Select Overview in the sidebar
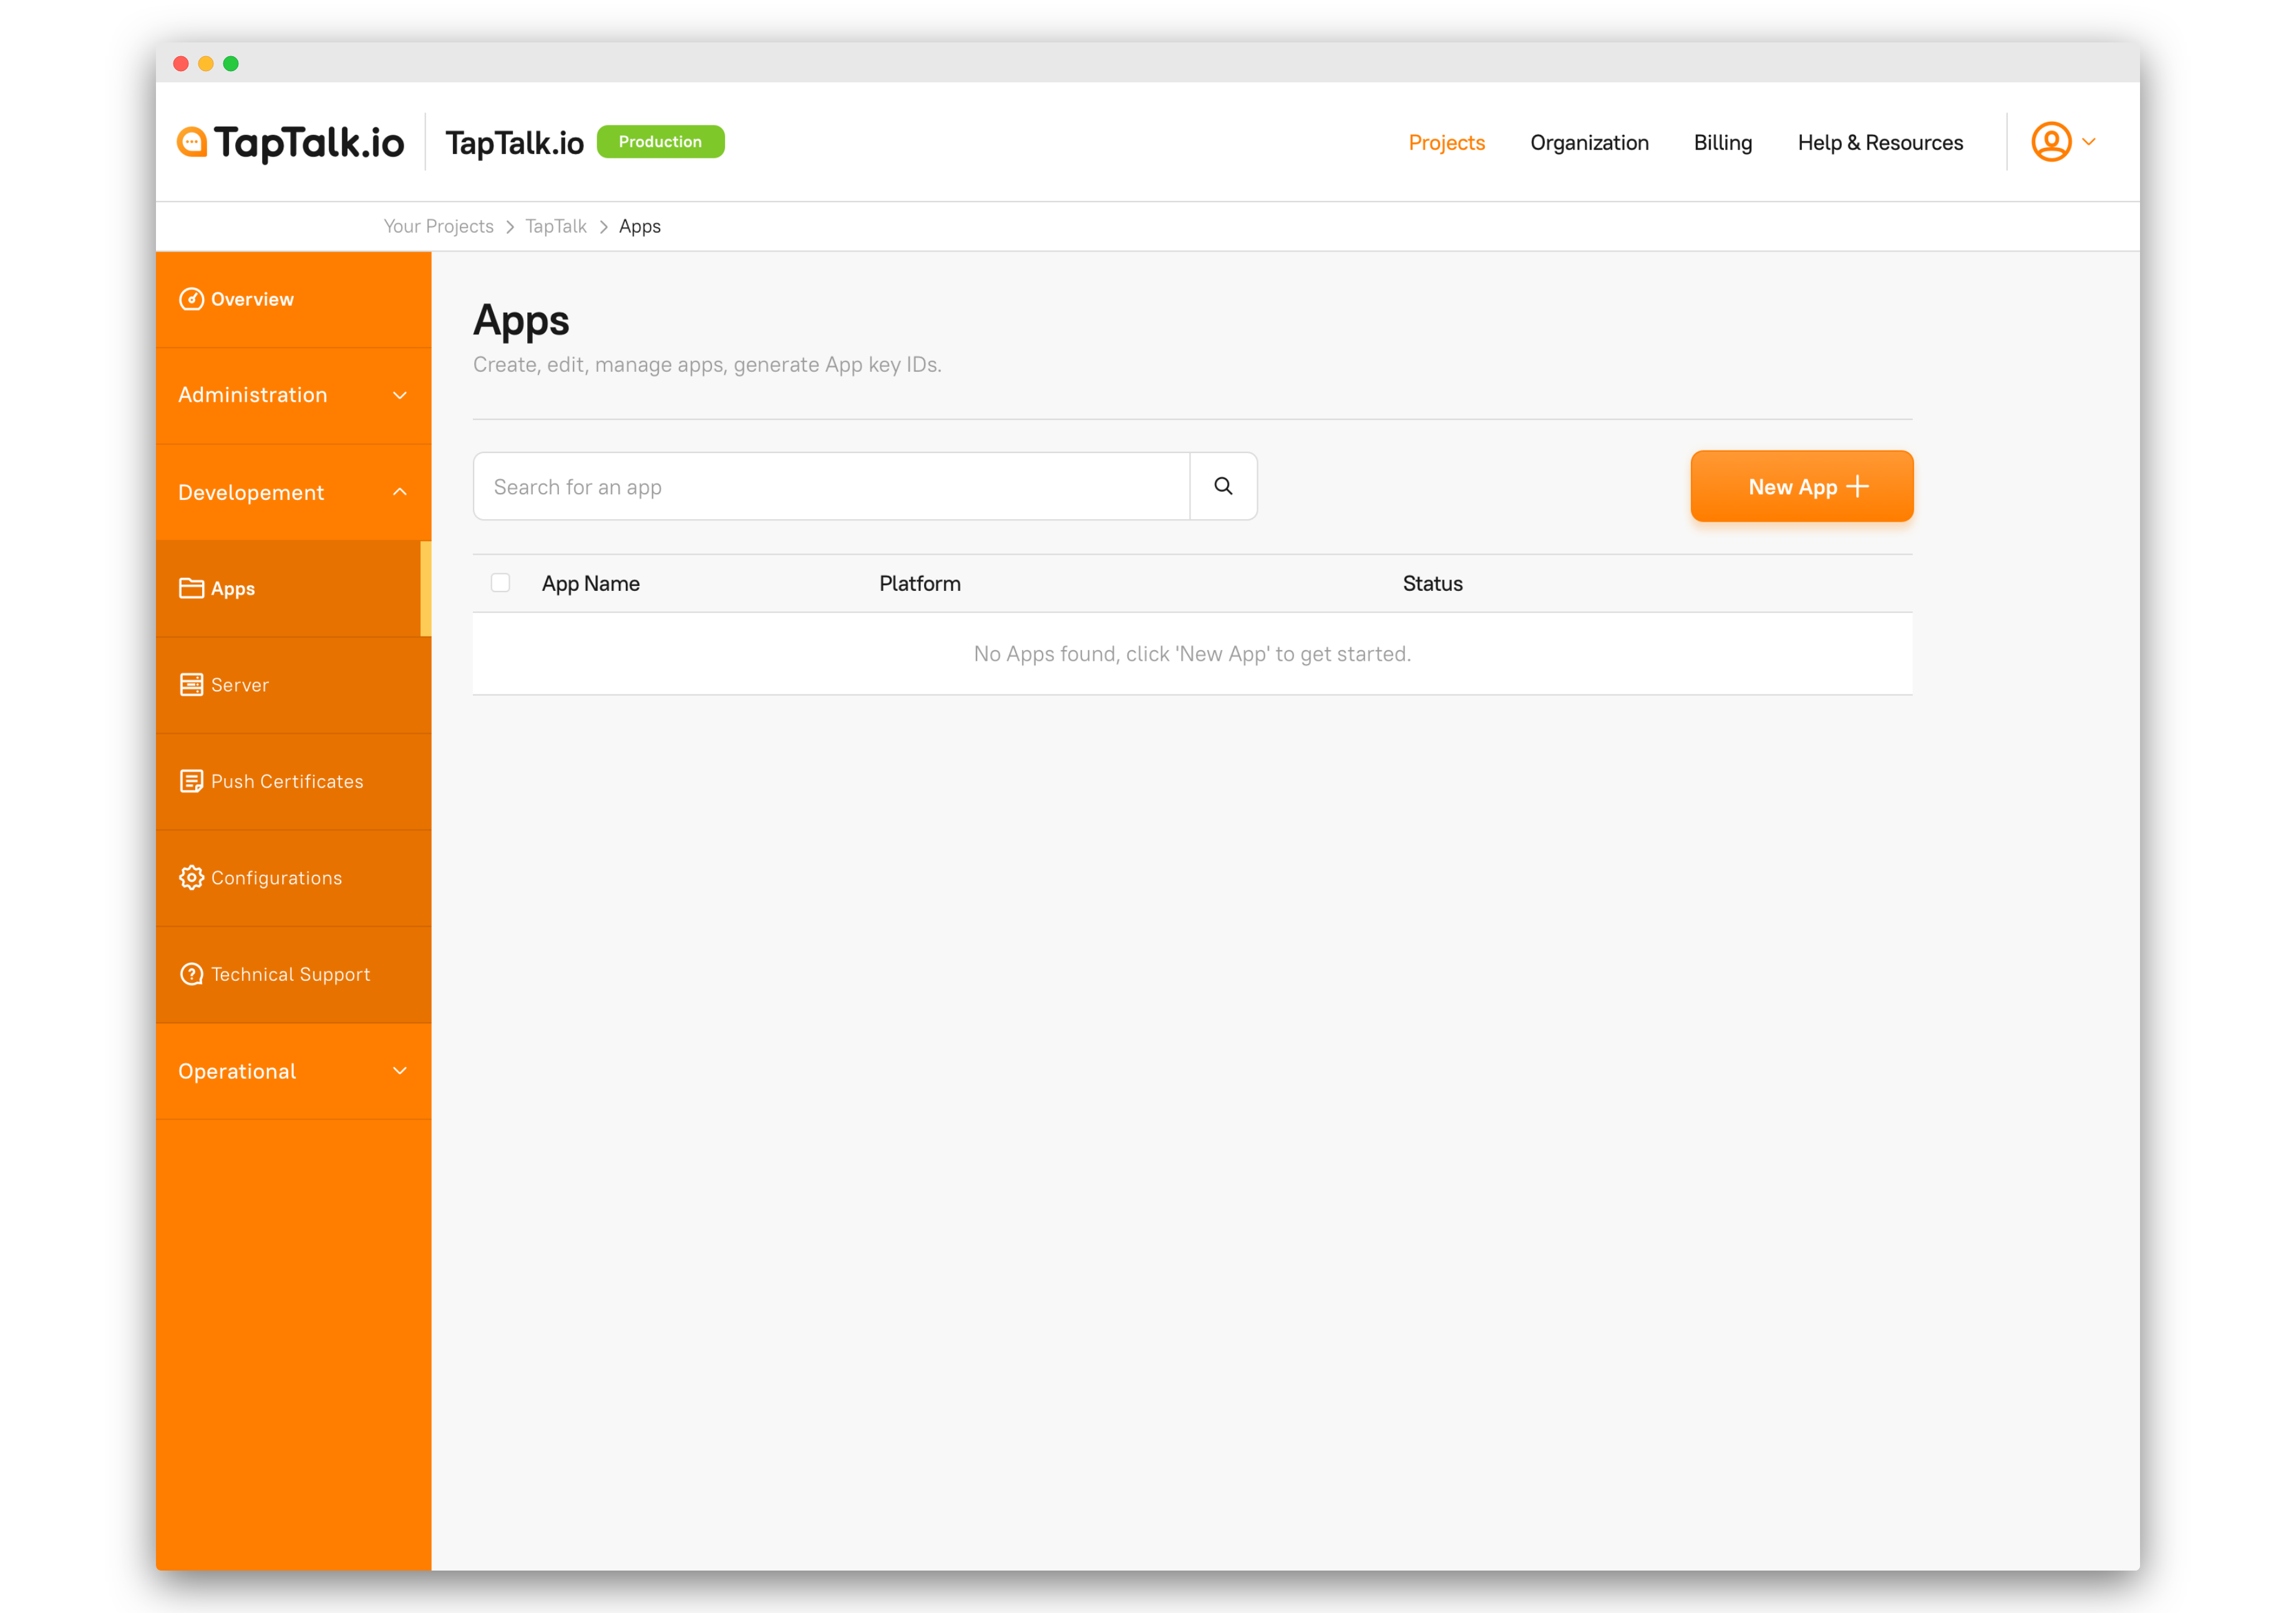Viewport: 2296px width, 1613px height. tap(293, 299)
